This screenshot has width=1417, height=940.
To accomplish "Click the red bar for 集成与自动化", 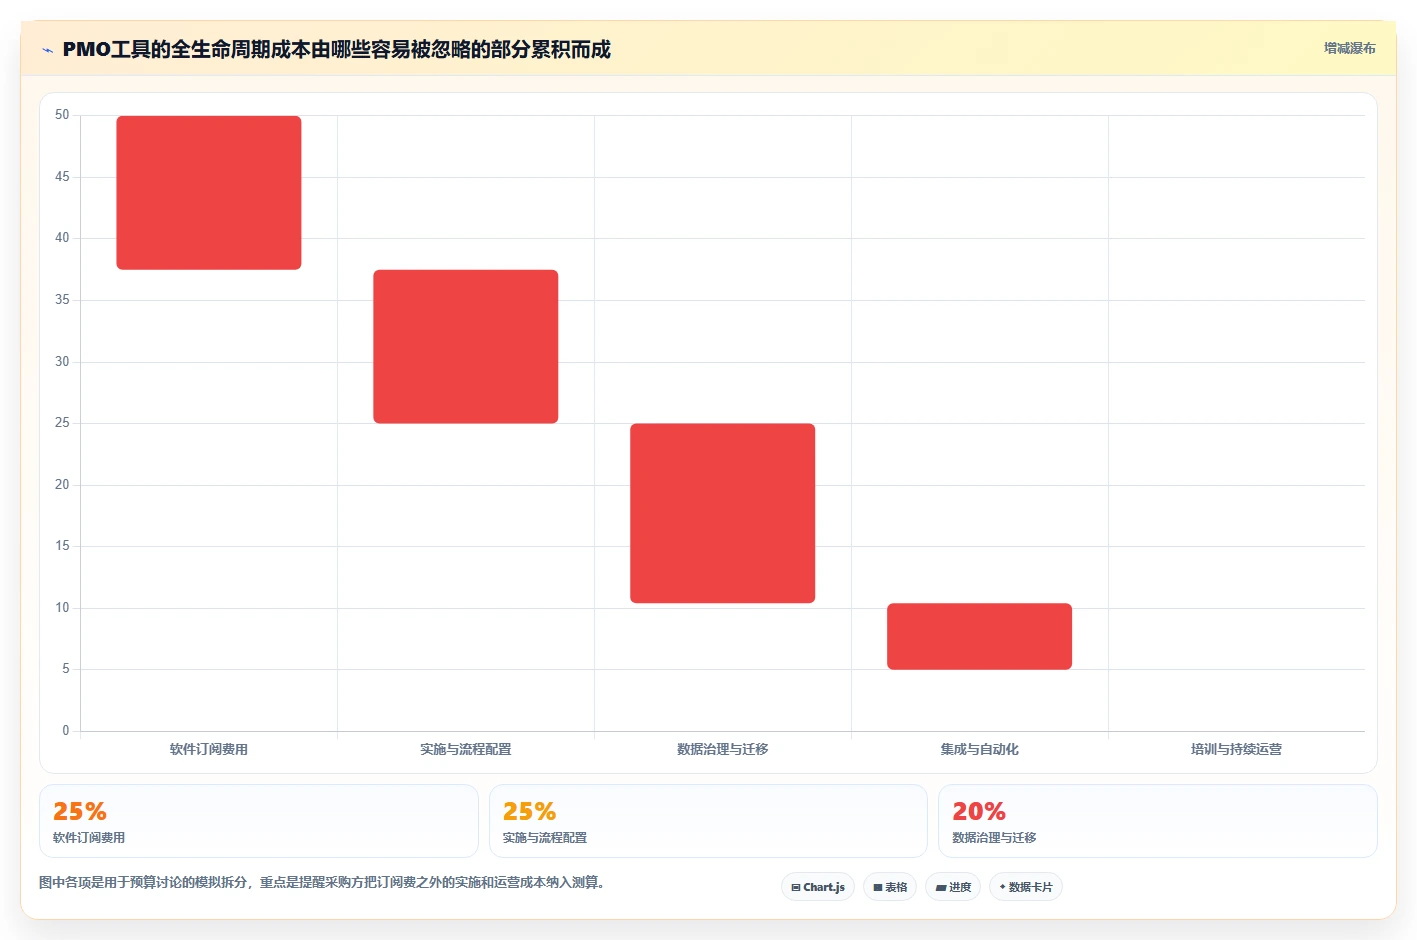I will [980, 636].
